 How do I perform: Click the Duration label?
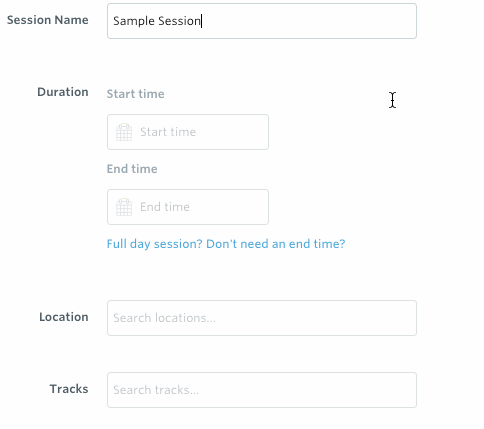[63, 92]
